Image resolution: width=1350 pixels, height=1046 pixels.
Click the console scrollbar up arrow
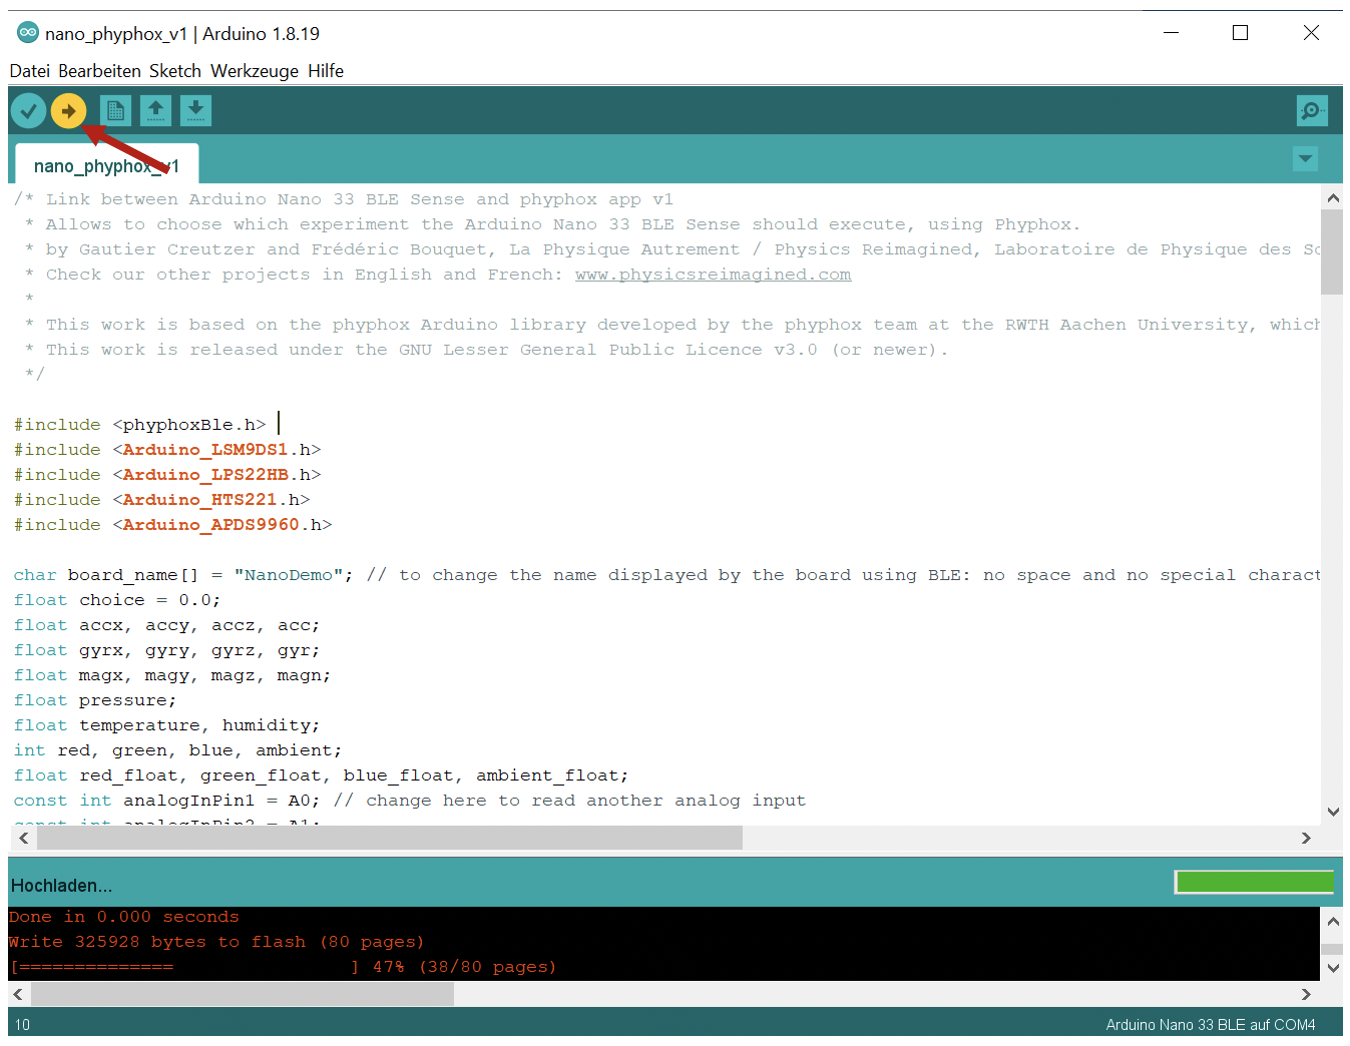(x=1333, y=921)
